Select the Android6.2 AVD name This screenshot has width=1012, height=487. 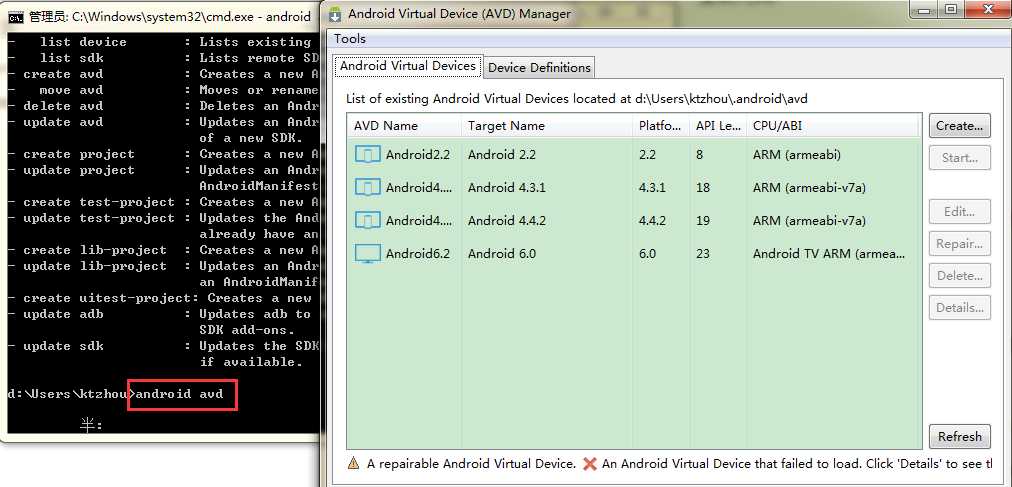(x=418, y=253)
